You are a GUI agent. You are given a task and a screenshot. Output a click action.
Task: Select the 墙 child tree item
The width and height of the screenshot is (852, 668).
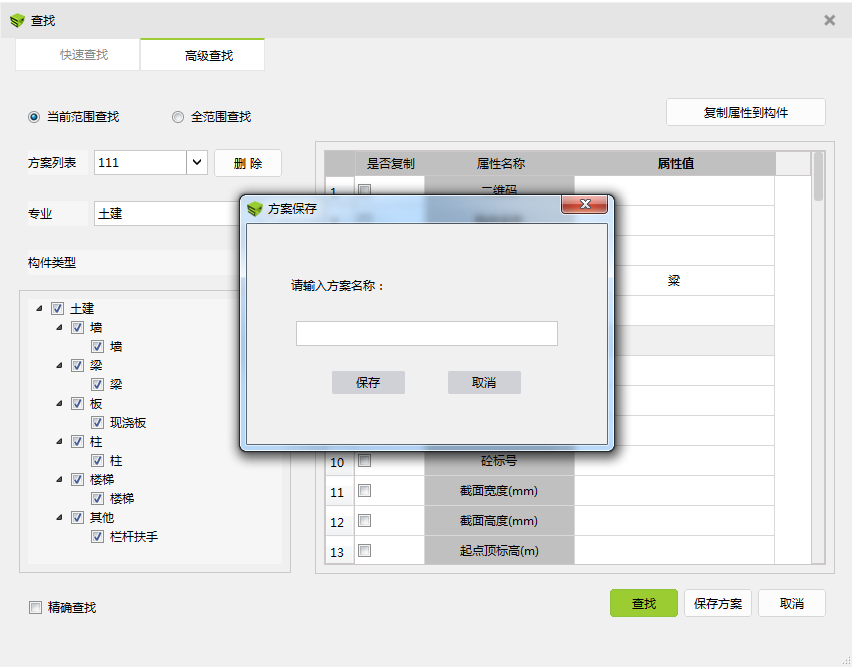tap(116, 347)
